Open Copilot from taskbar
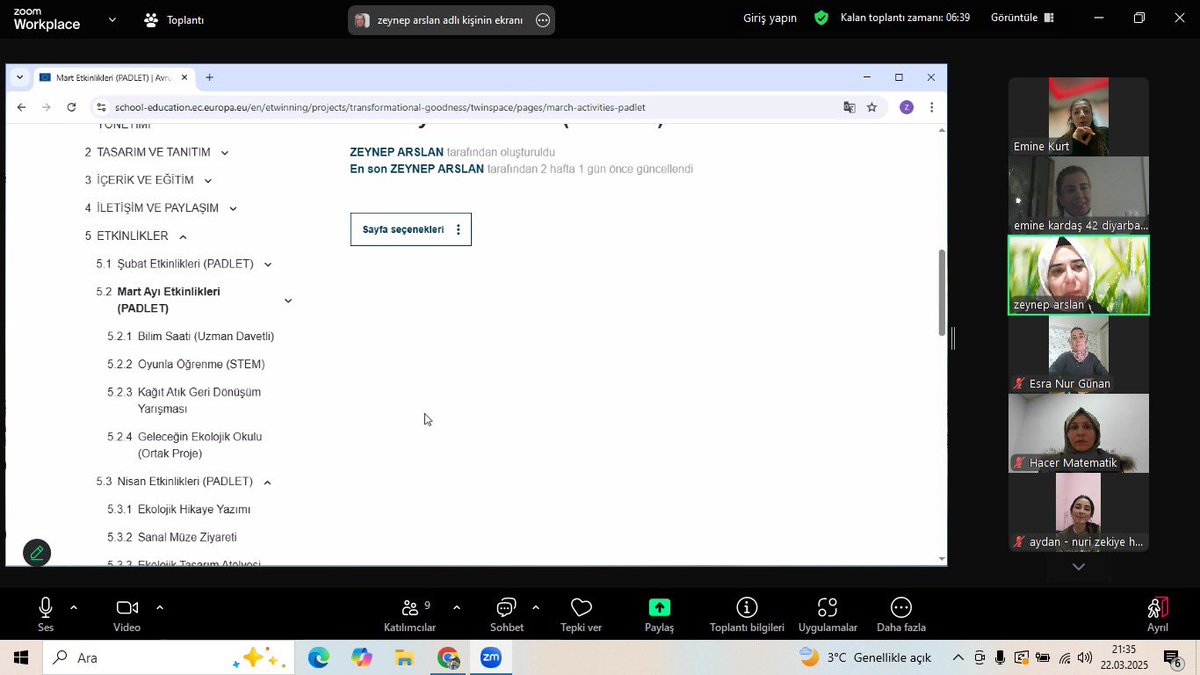Viewport: 1200px width, 675px height. (x=361, y=657)
